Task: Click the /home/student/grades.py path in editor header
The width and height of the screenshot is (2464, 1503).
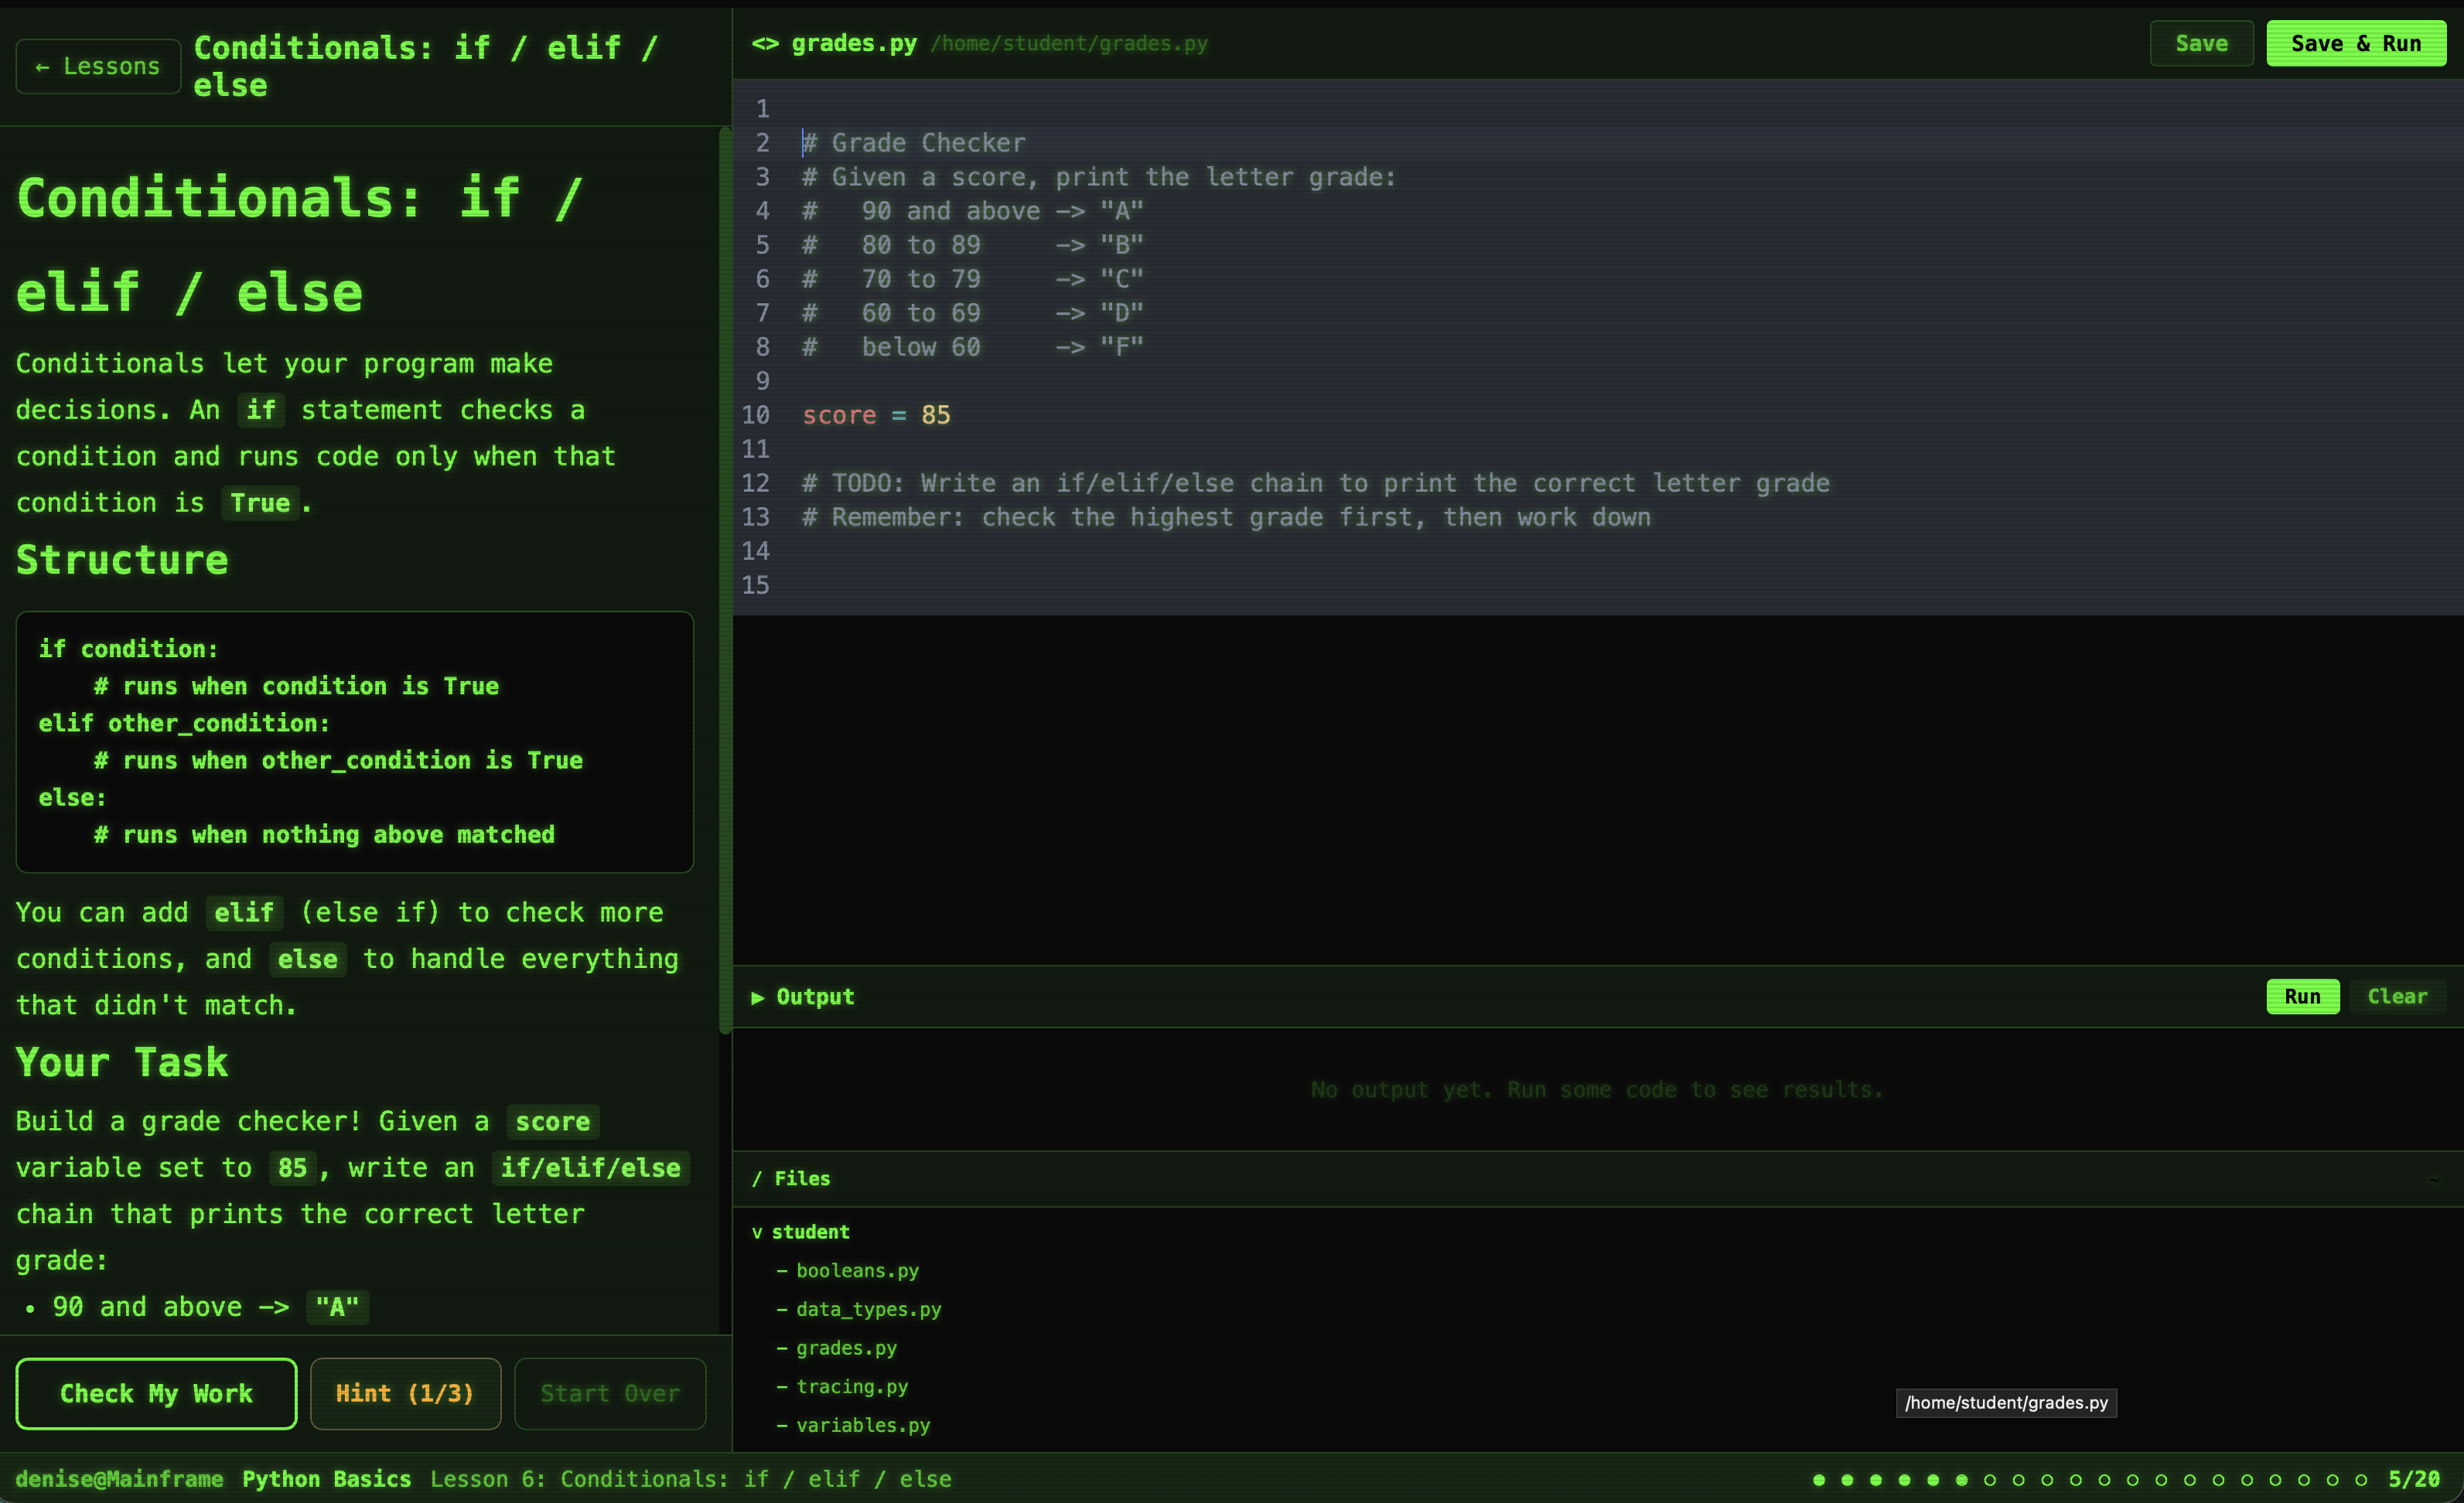Action: coord(1069,43)
